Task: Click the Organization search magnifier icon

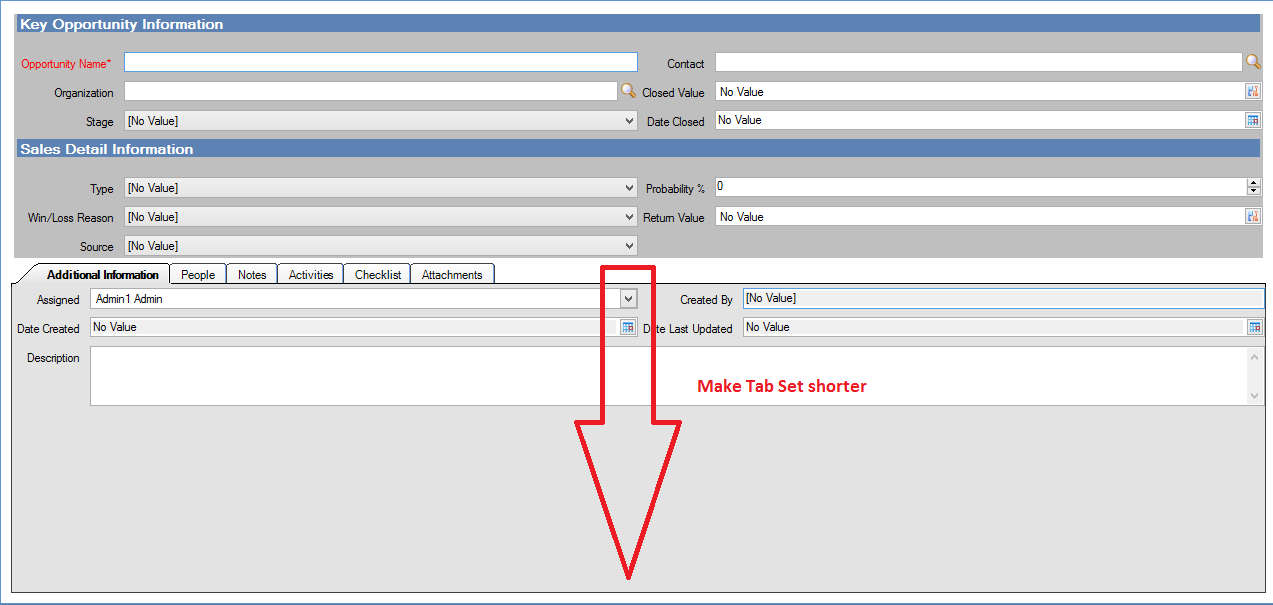Action: click(x=628, y=91)
